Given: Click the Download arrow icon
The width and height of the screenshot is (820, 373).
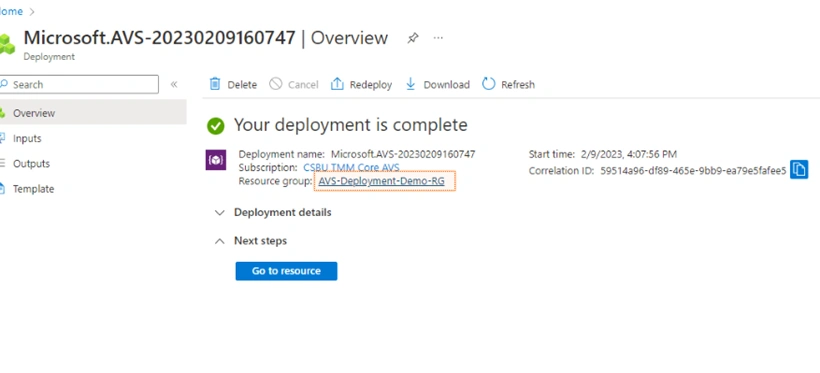Looking at the screenshot, I should pos(411,84).
